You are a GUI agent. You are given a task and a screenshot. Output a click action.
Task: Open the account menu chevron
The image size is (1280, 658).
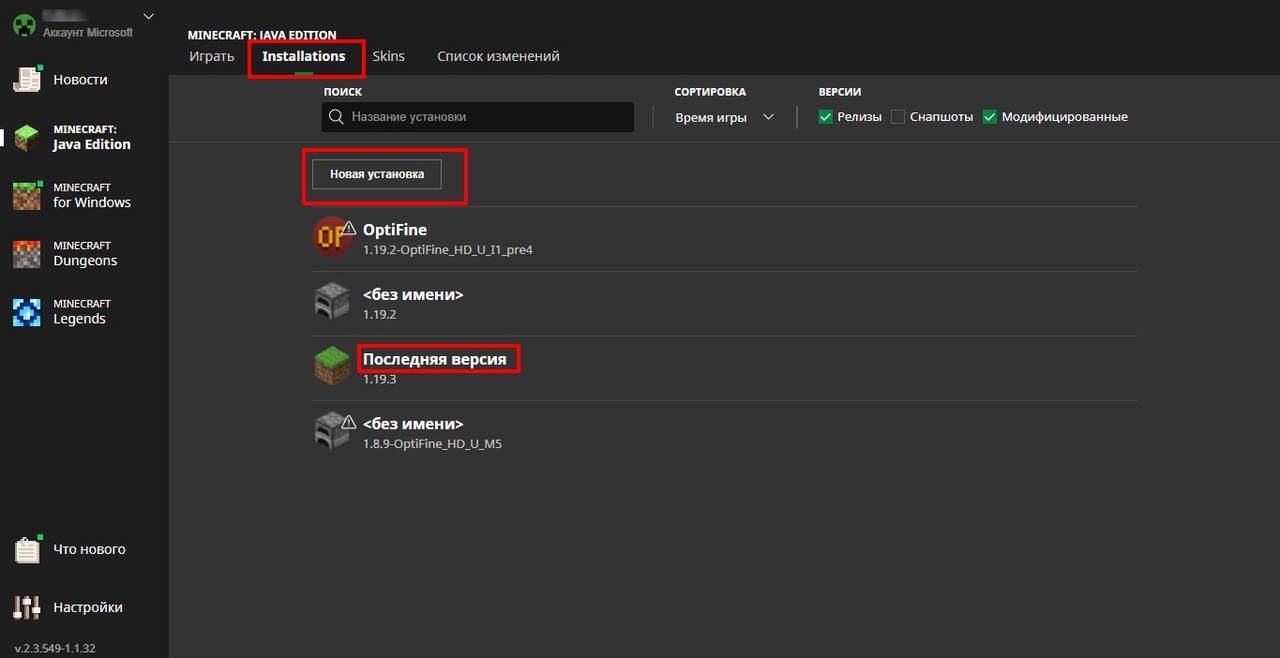pos(149,16)
